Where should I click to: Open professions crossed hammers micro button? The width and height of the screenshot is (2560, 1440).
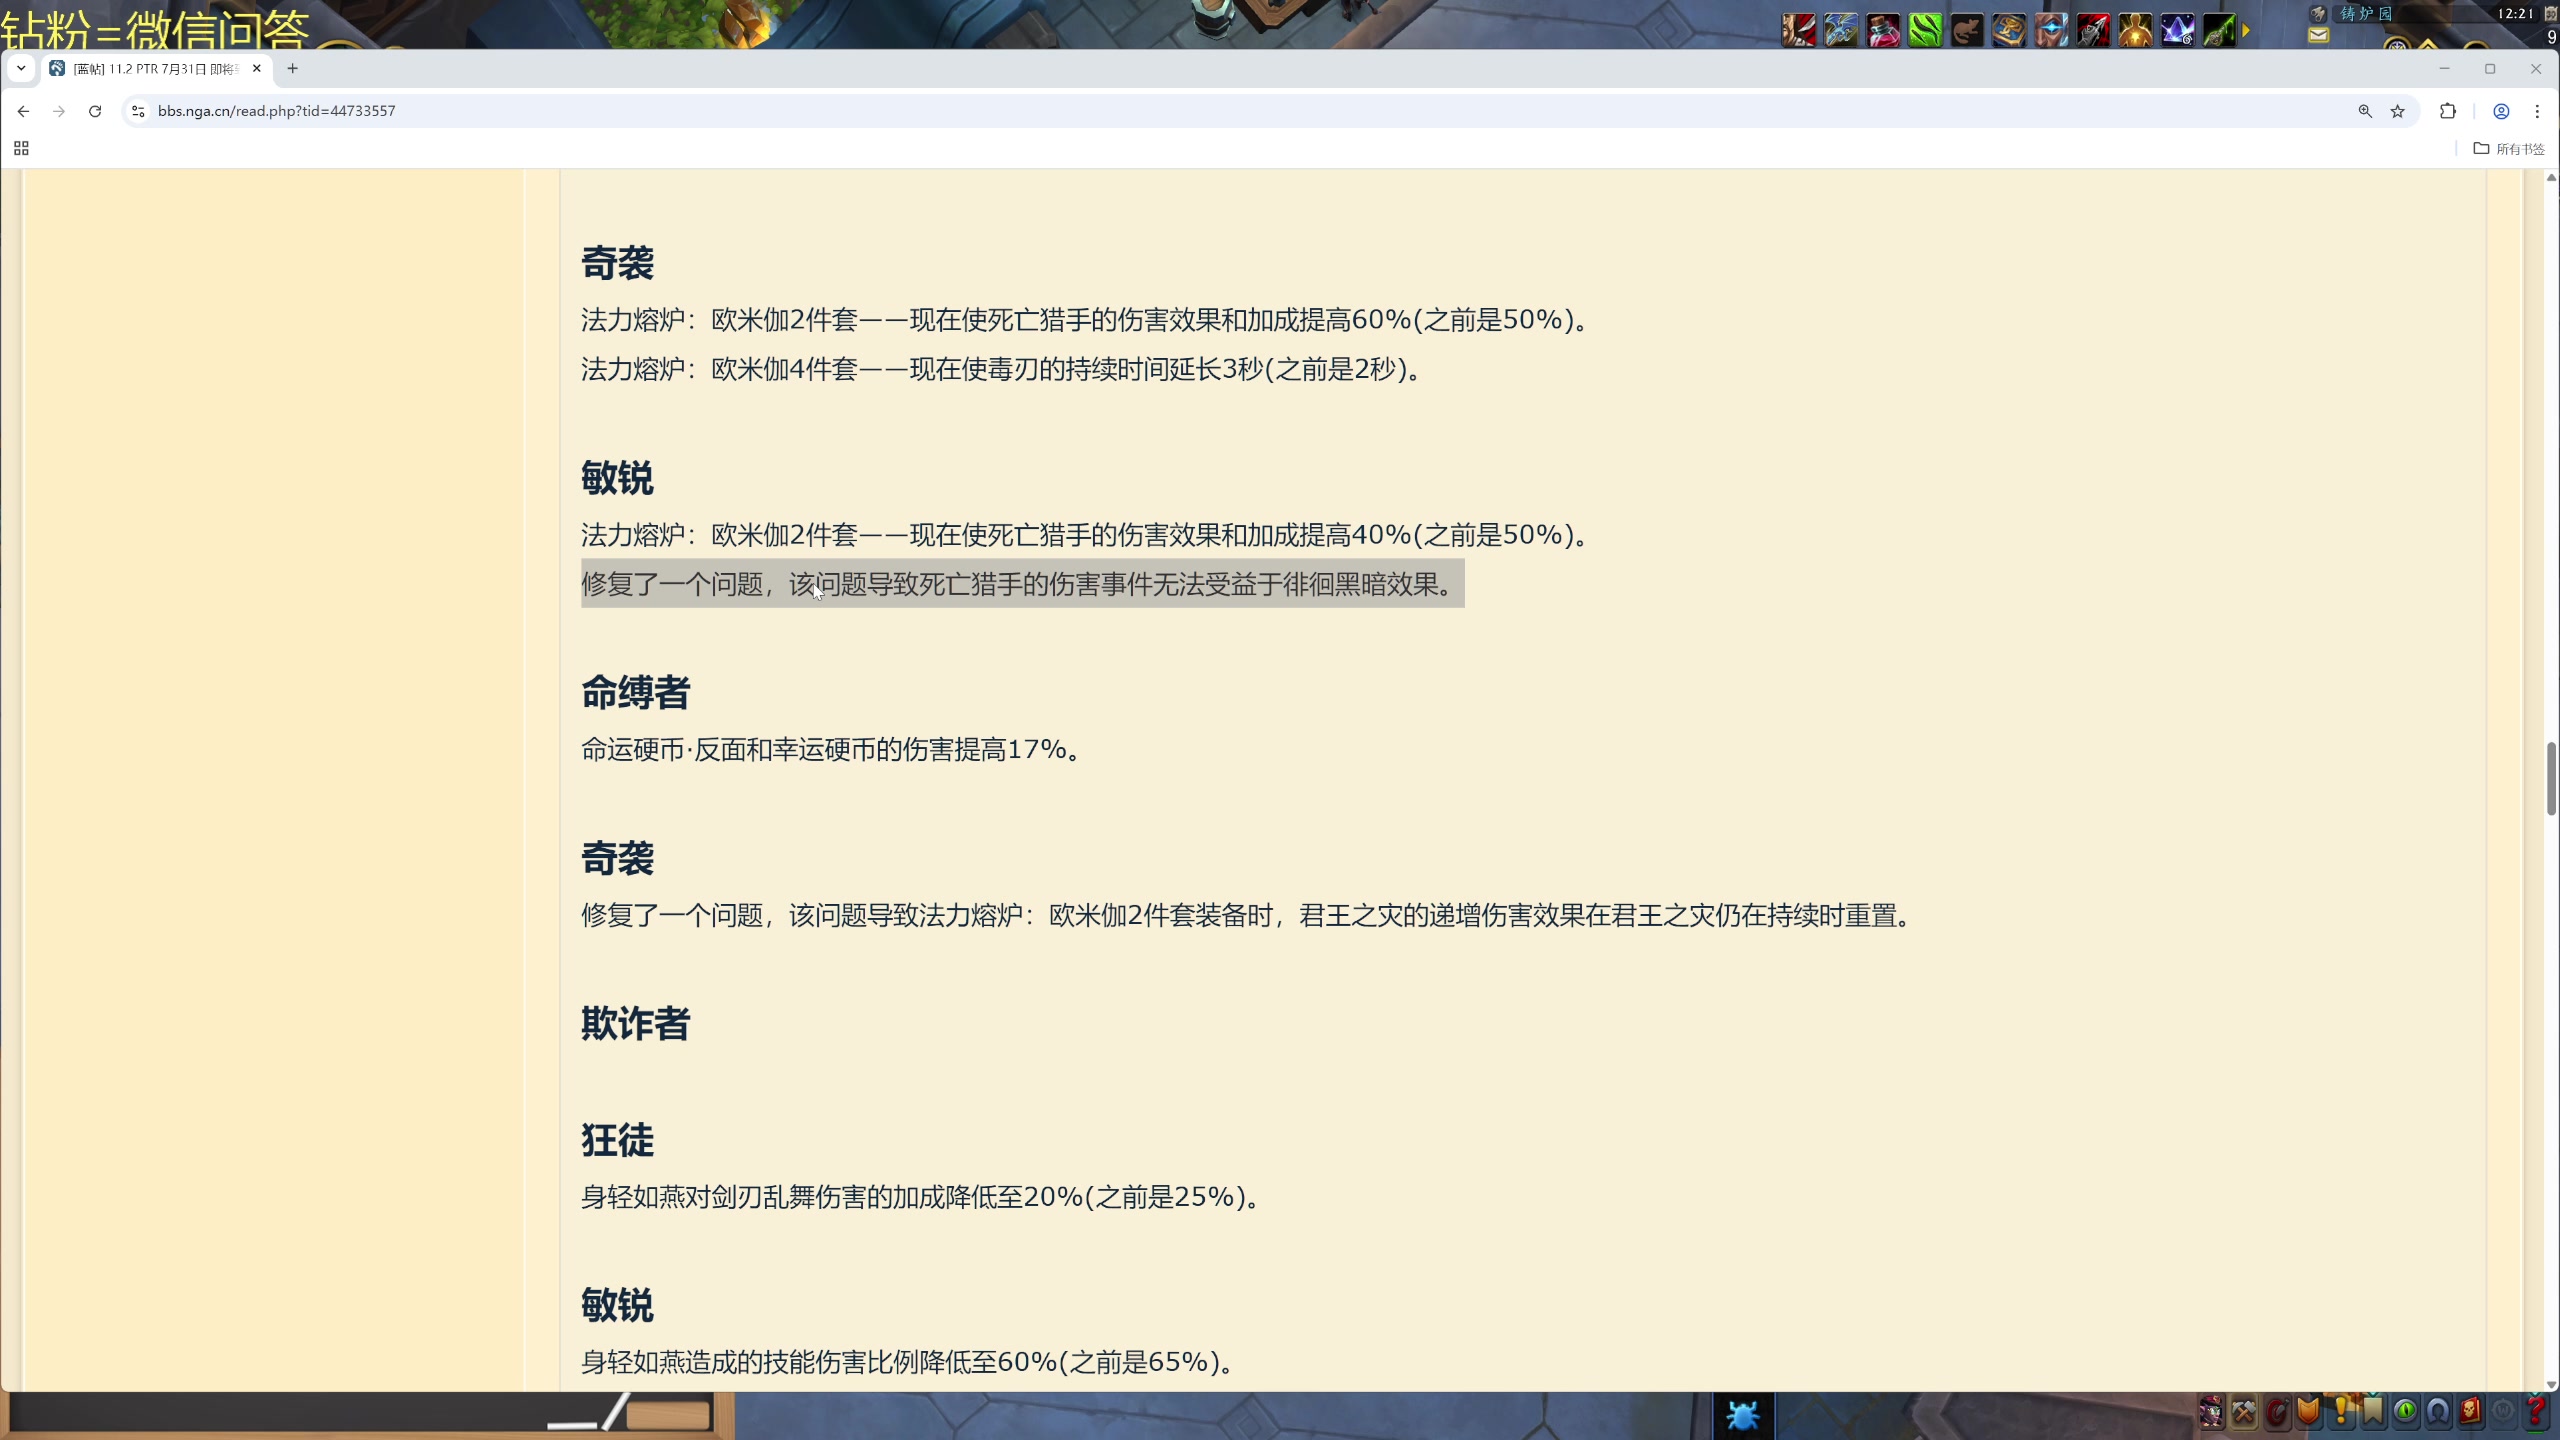click(2244, 1411)
